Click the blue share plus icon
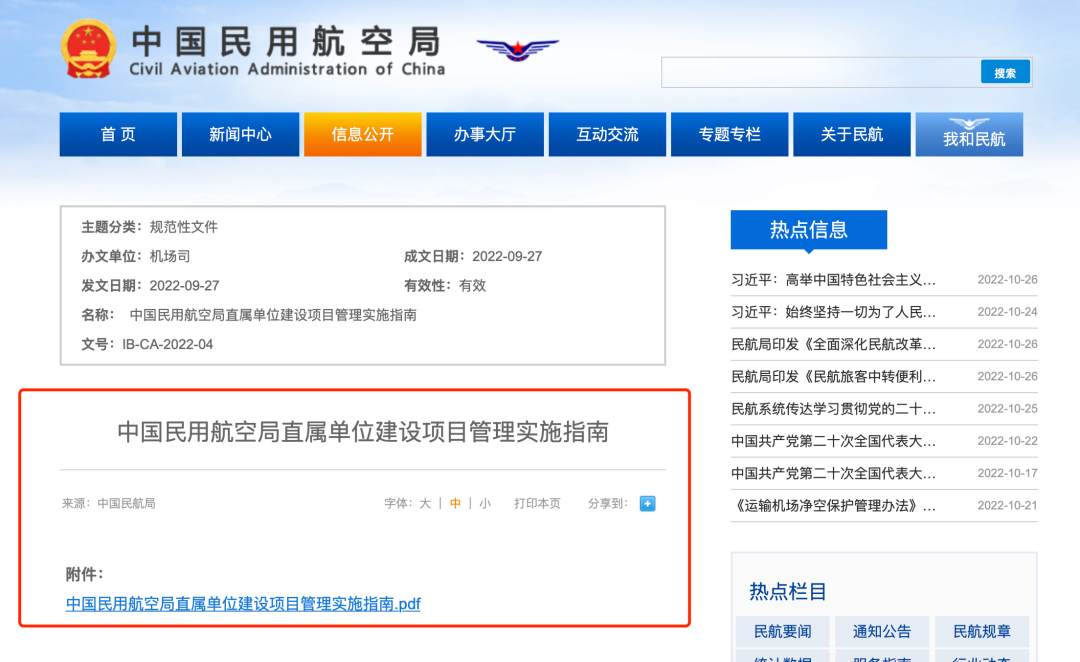This screenshot has width=1080, height=662. point(647,504)
